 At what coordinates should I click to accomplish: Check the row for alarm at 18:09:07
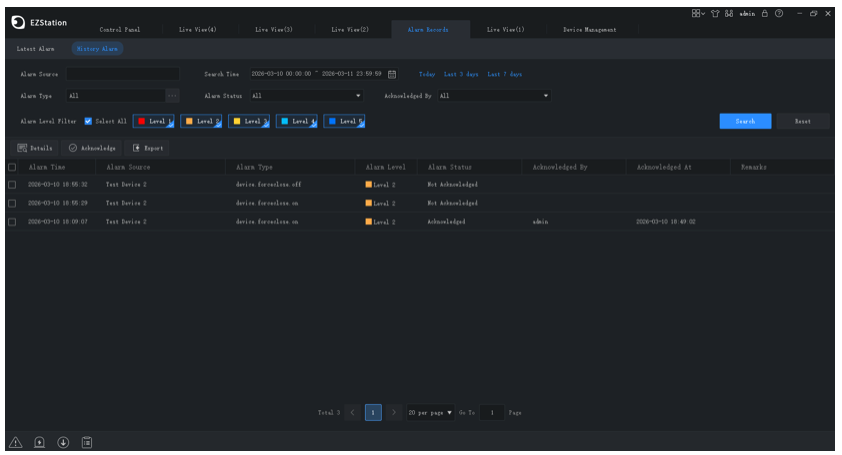pos(12,222)
